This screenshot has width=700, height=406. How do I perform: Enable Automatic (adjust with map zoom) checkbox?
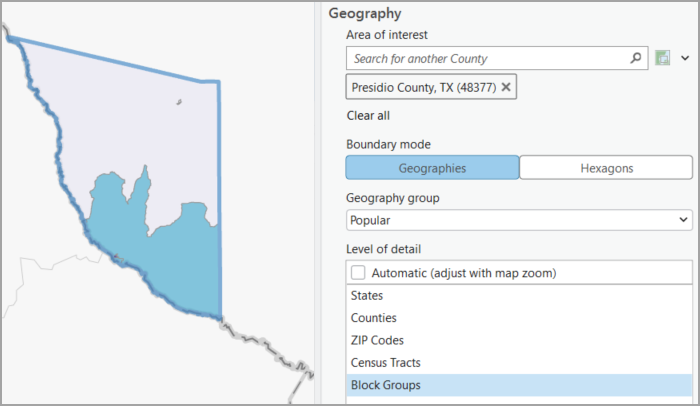pos(358,272)
